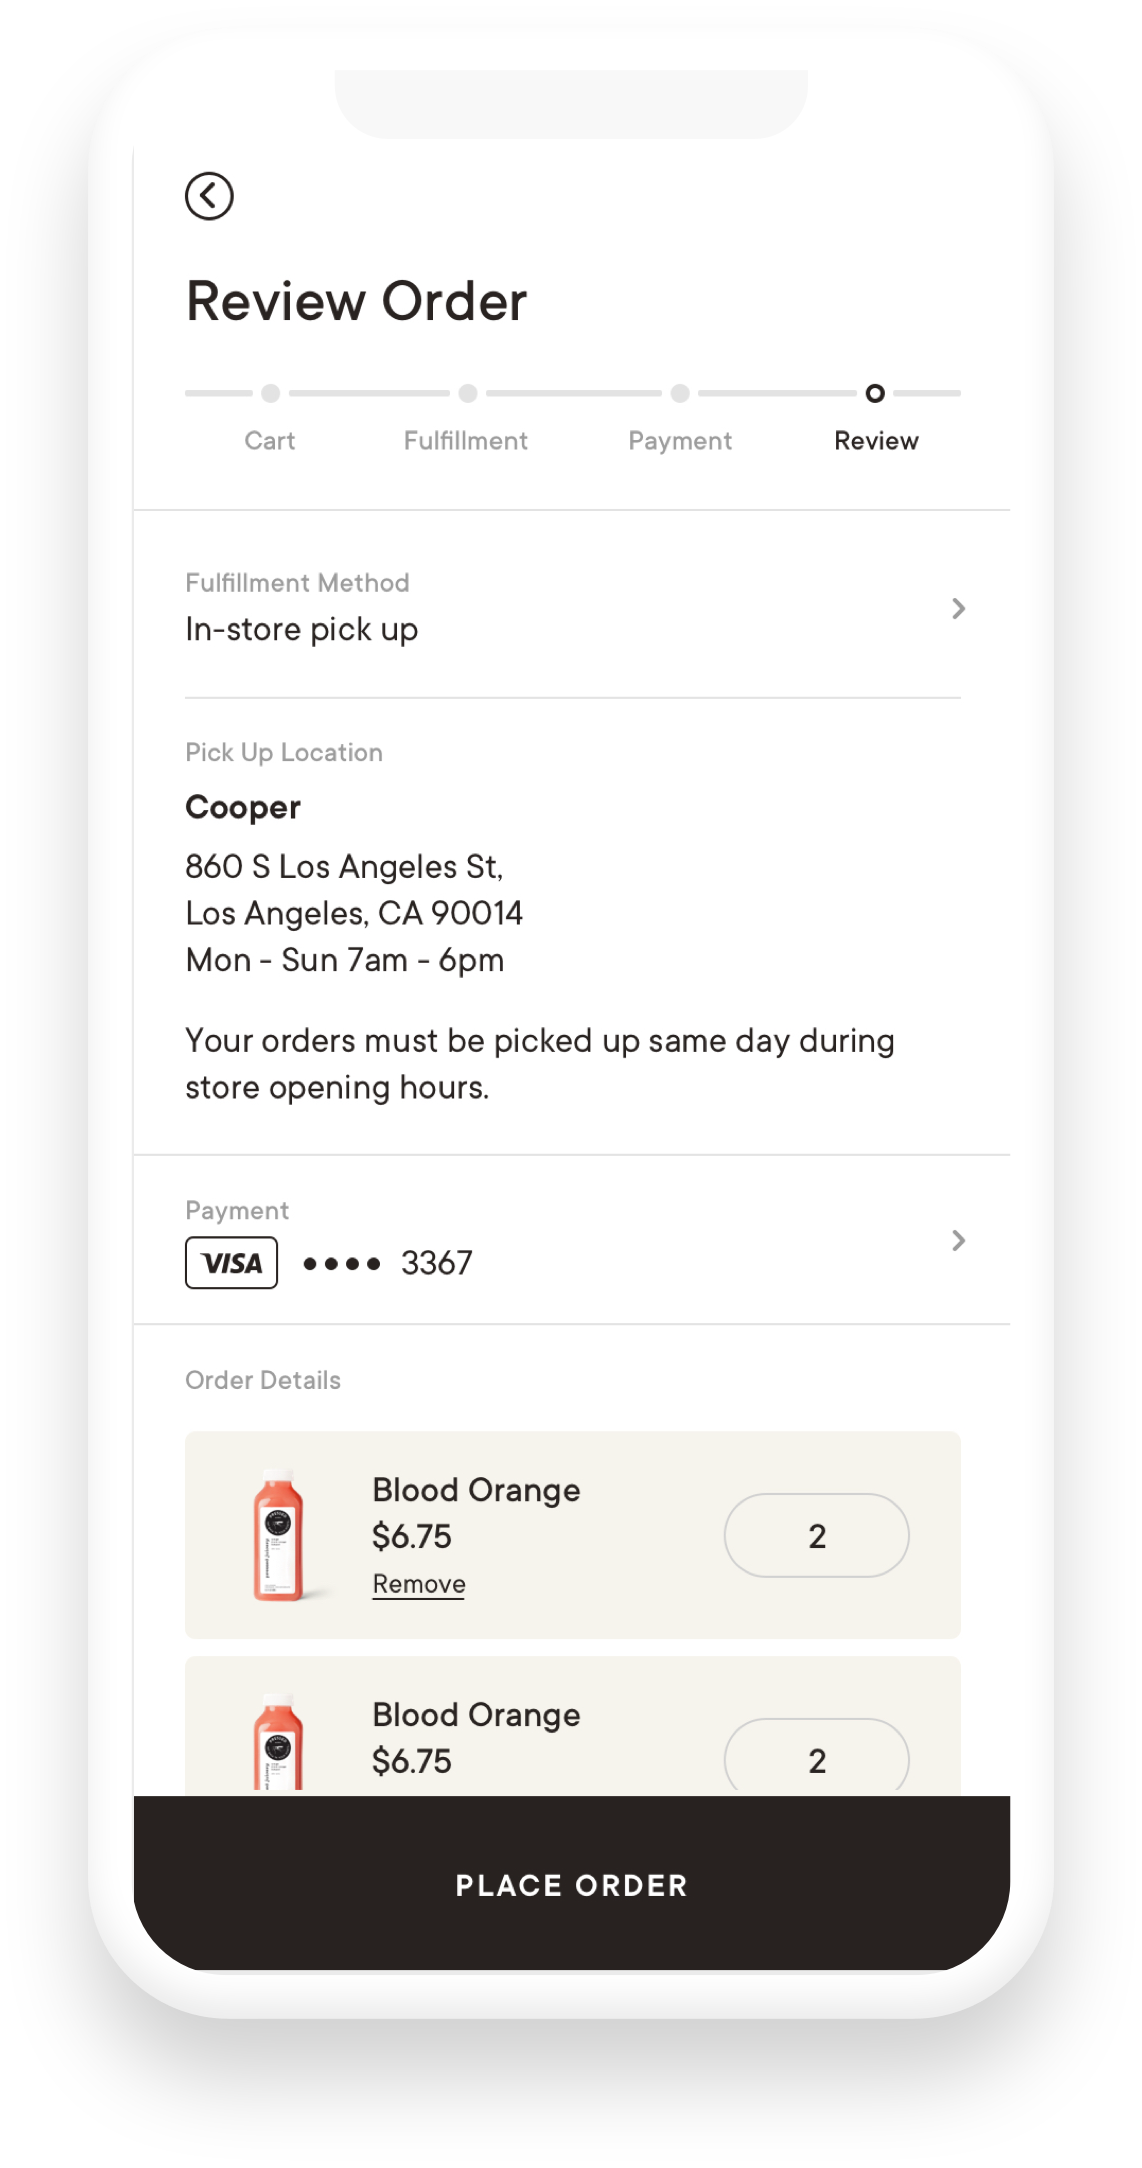Tap the card ending 3367
The image size is (1142, 2168).
[436, 1263]
